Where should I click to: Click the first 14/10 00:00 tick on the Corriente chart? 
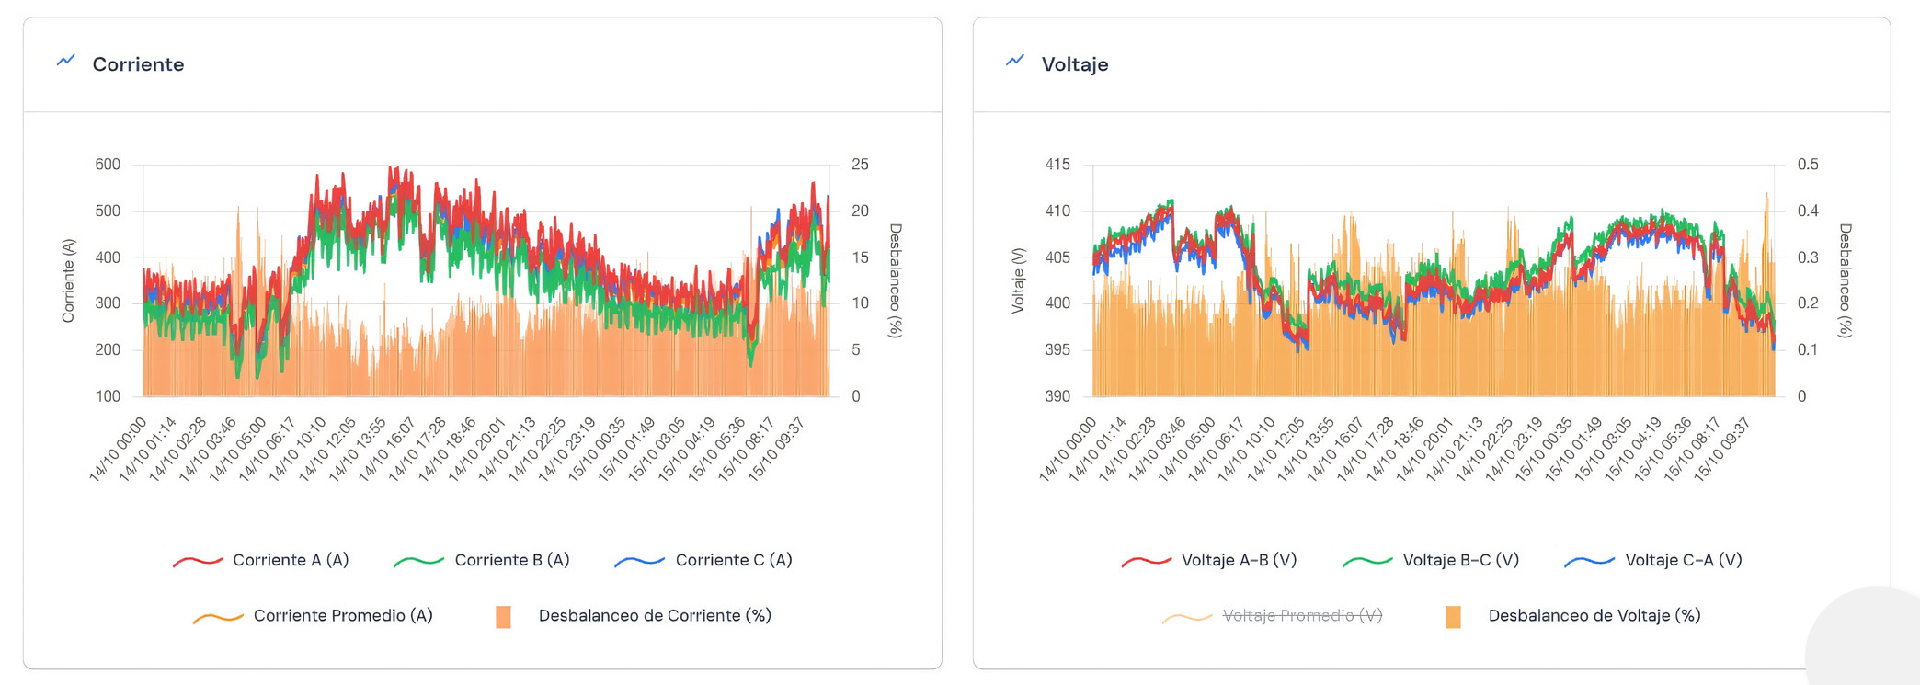click(x=119, y=449)
